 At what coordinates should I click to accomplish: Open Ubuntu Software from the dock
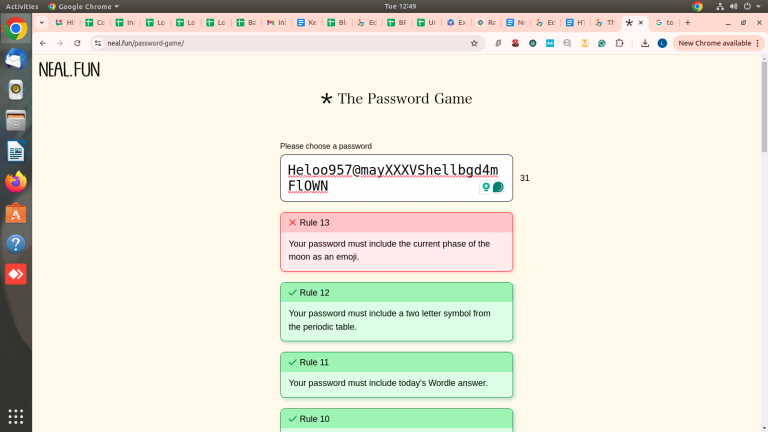coord(15,213)
